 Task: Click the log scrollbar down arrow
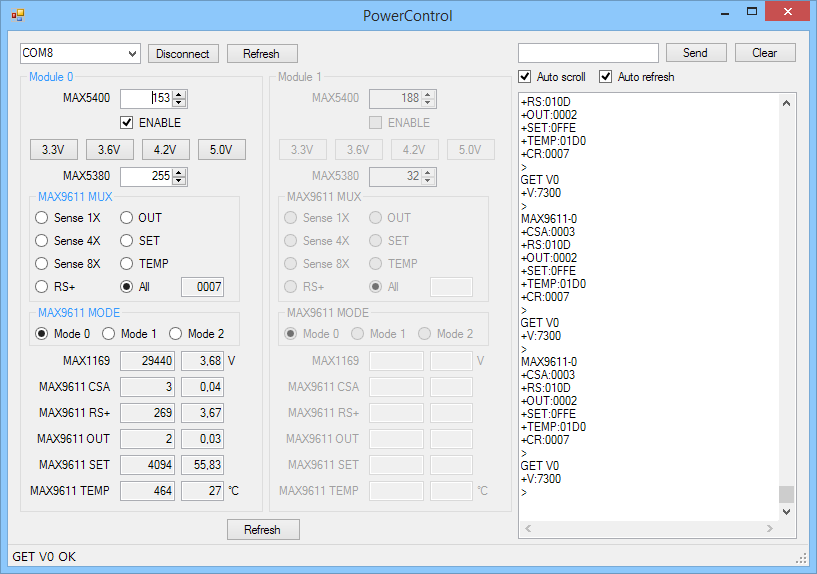(786, 511)
